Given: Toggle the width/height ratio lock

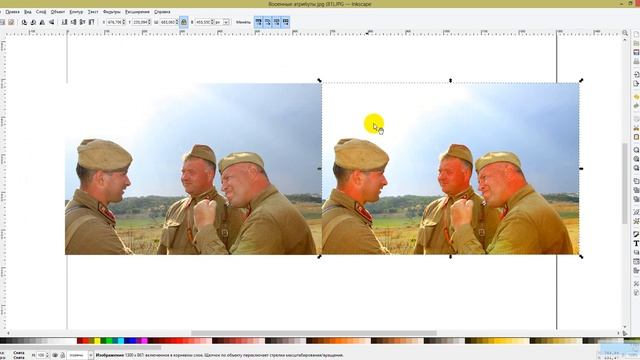Looking at the screenshot, I should point(184,22).
